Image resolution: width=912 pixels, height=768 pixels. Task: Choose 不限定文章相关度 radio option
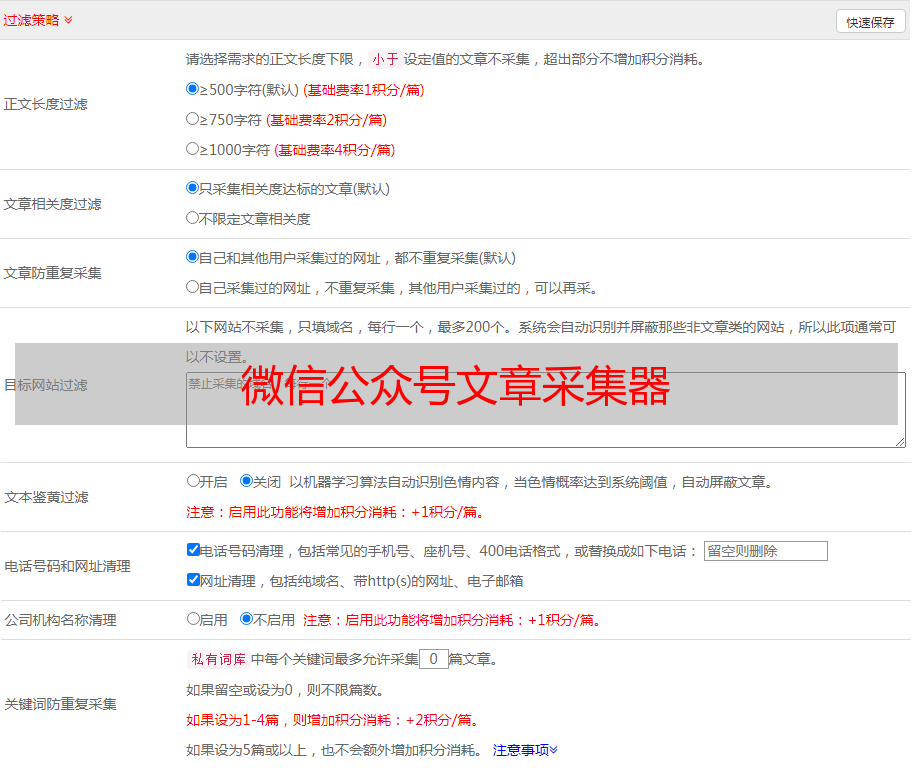pyautogui.click(x=193, y=218)
